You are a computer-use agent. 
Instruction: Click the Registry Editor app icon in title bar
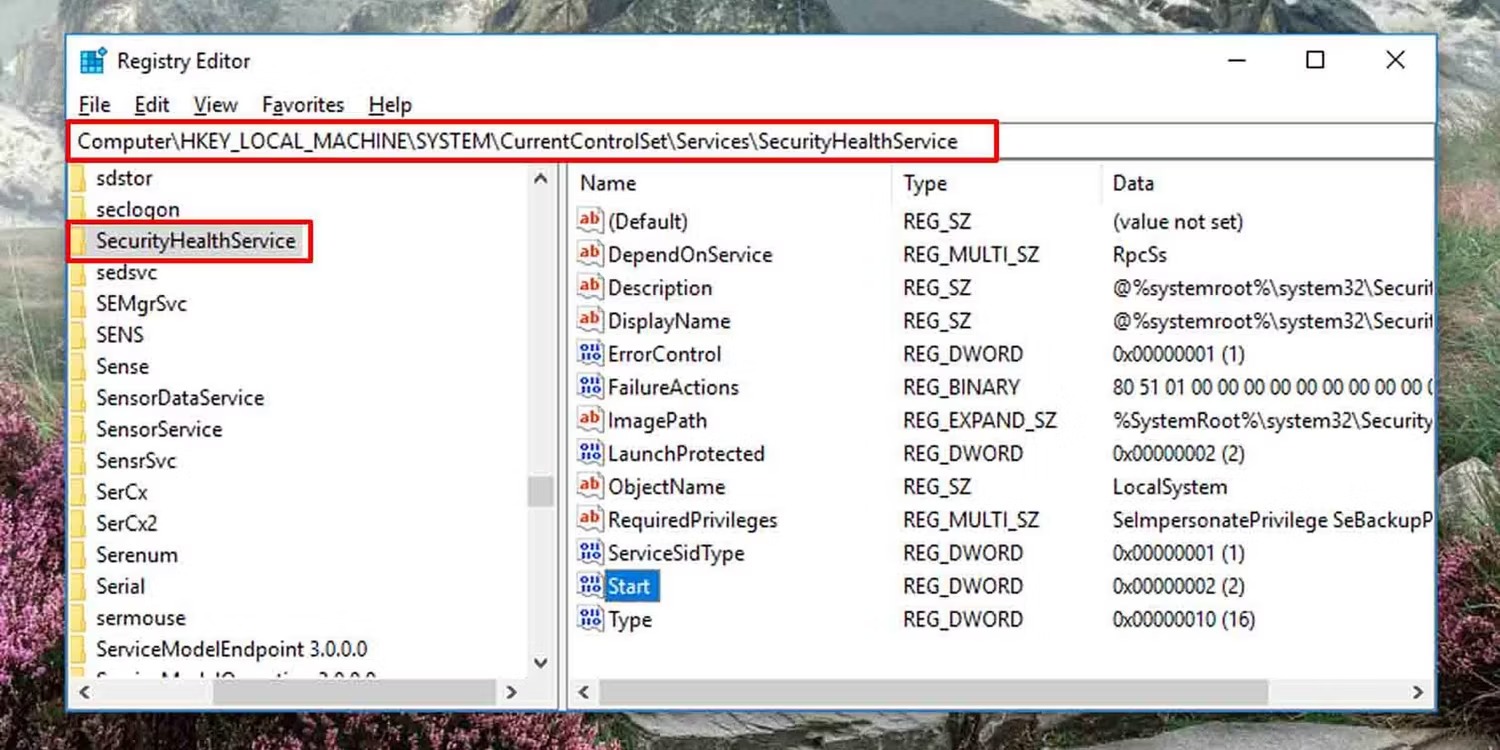pos(93,61)
